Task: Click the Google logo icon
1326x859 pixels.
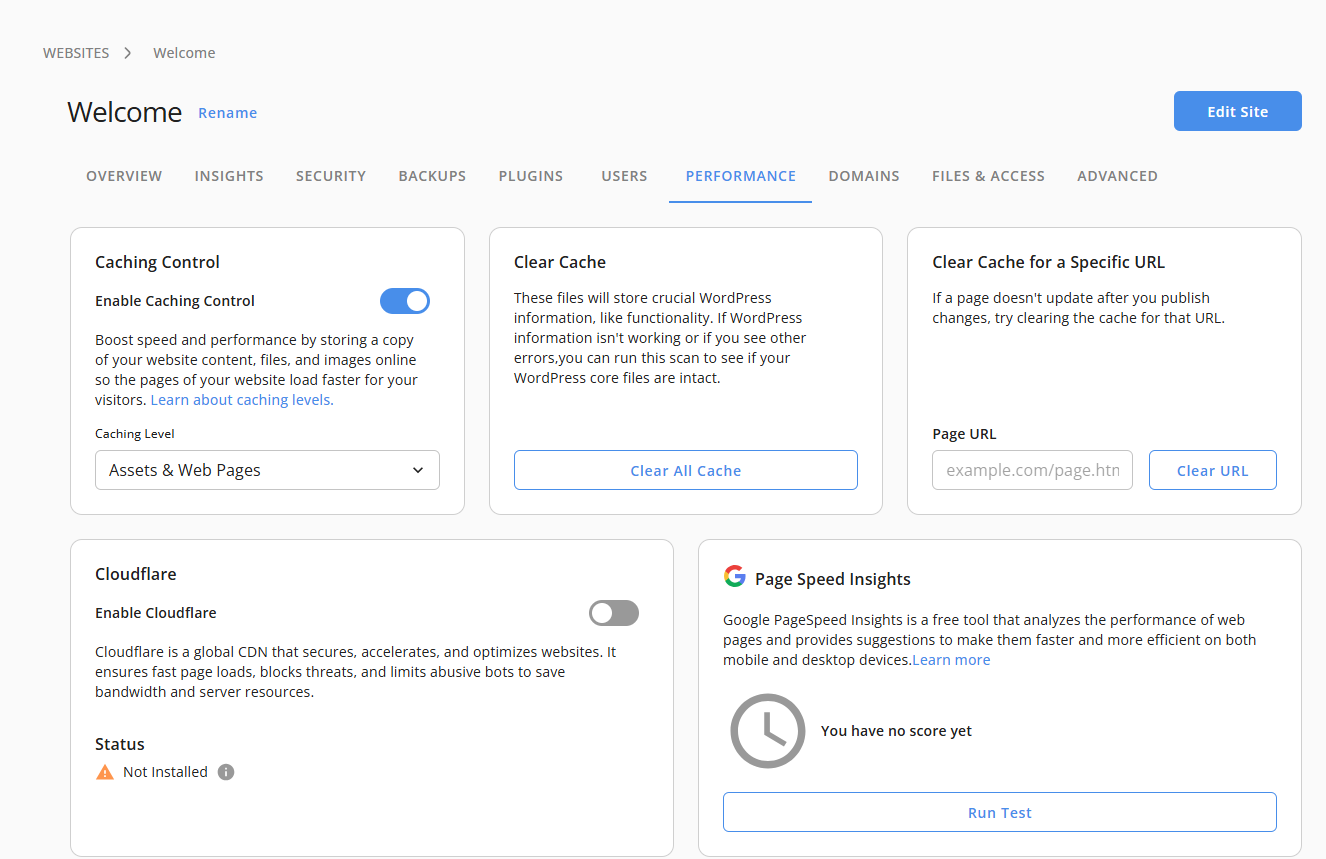Action: pyautogui.click(x=735, y=577)
